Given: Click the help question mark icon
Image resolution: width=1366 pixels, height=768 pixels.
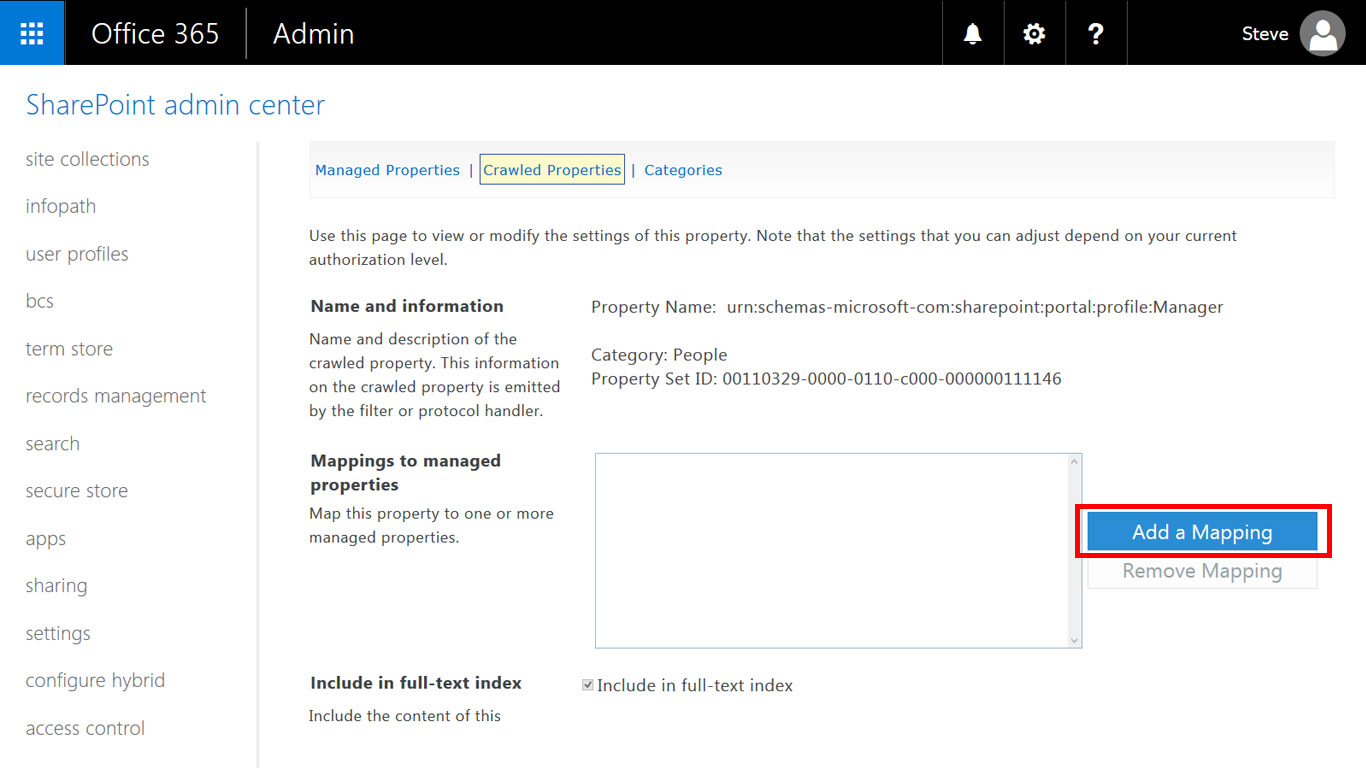Looking at the screenshot, I should [x=1096, y=33].
